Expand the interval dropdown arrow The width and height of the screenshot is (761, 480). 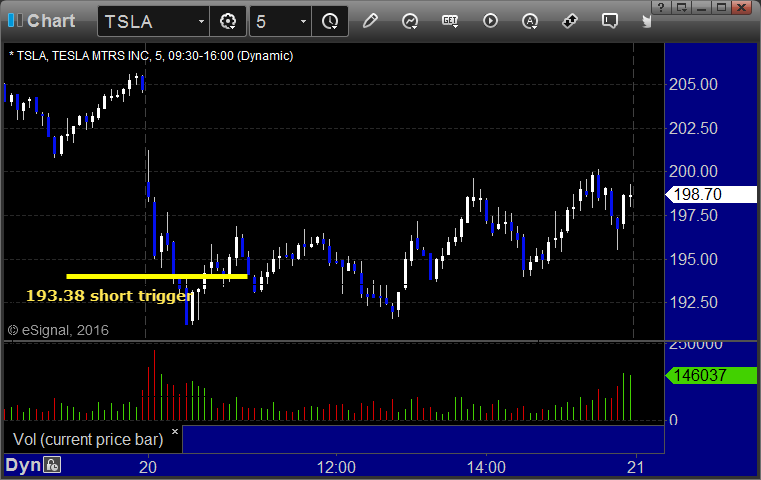pyautogui.click(x=303, y=21)
